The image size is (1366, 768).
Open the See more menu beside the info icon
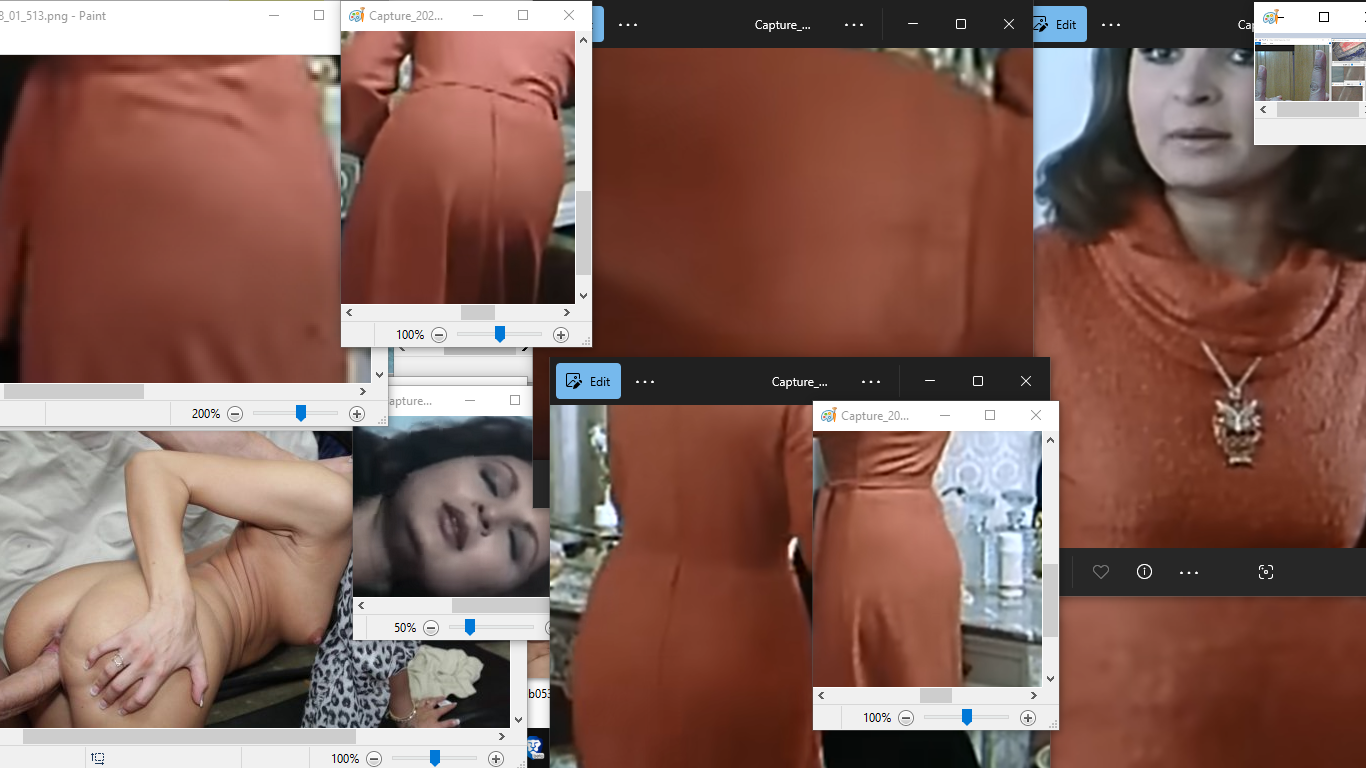[1189, 572]
